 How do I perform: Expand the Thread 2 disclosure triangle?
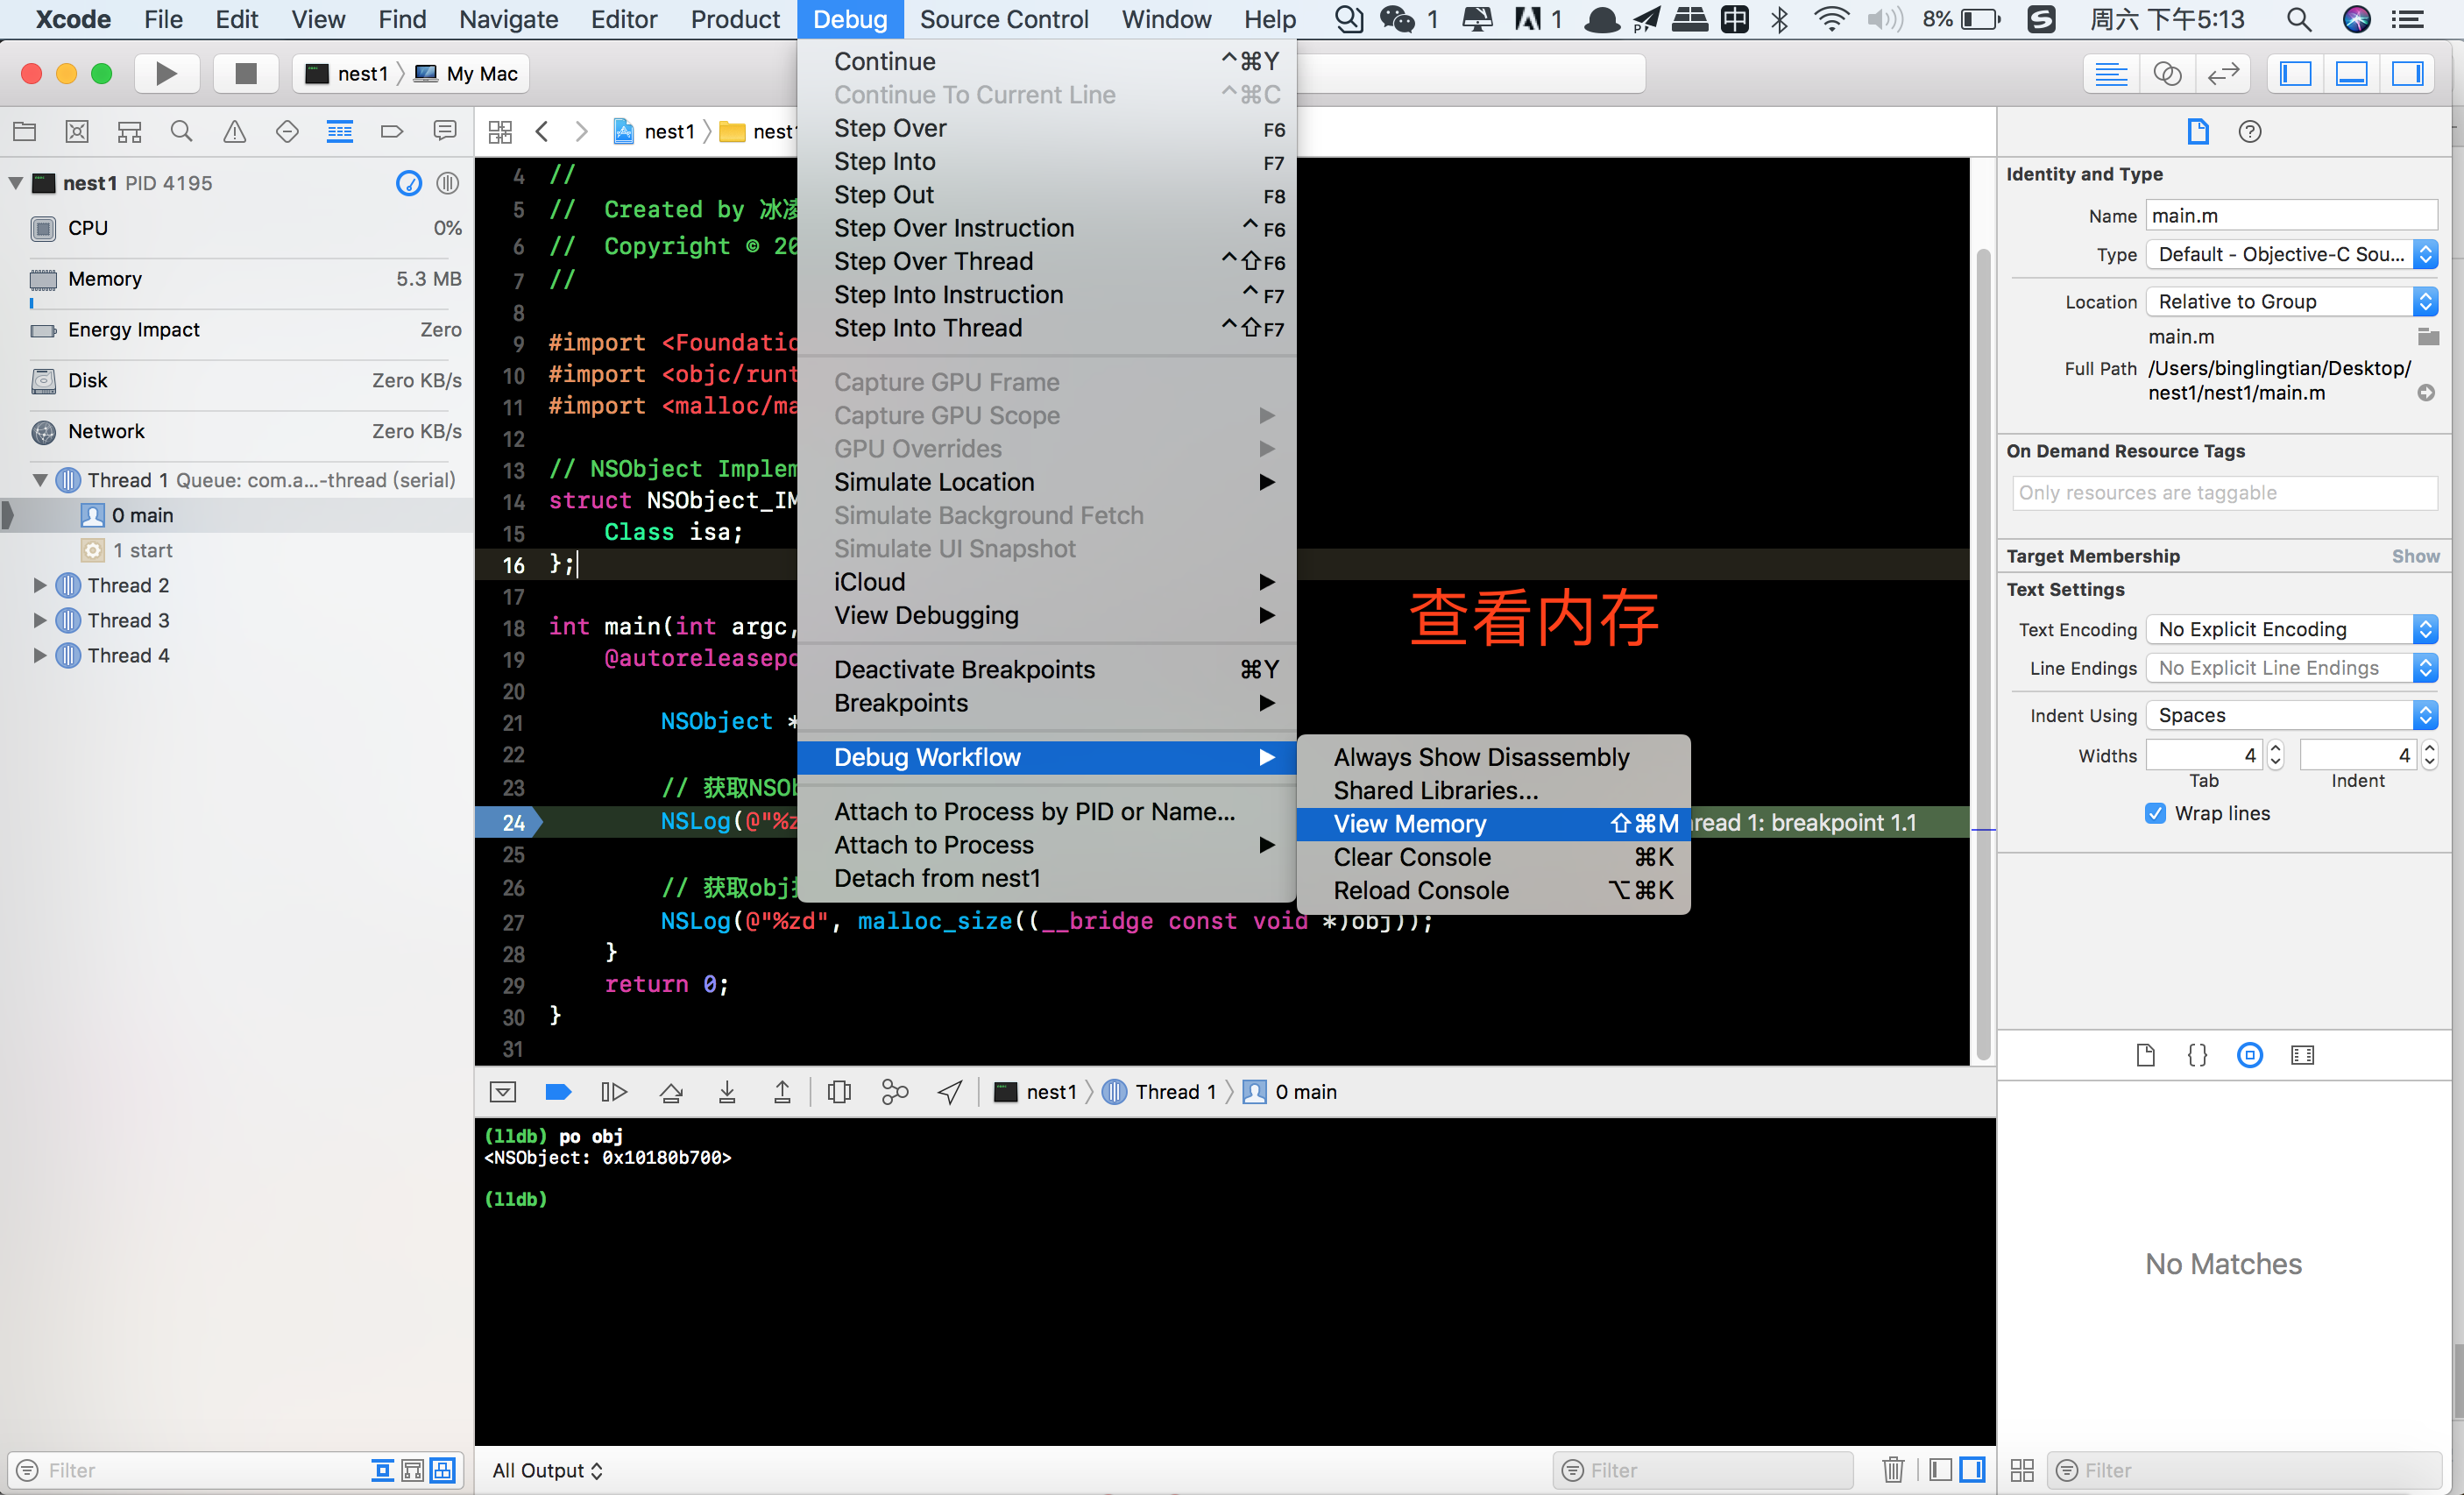pos(40,585)
